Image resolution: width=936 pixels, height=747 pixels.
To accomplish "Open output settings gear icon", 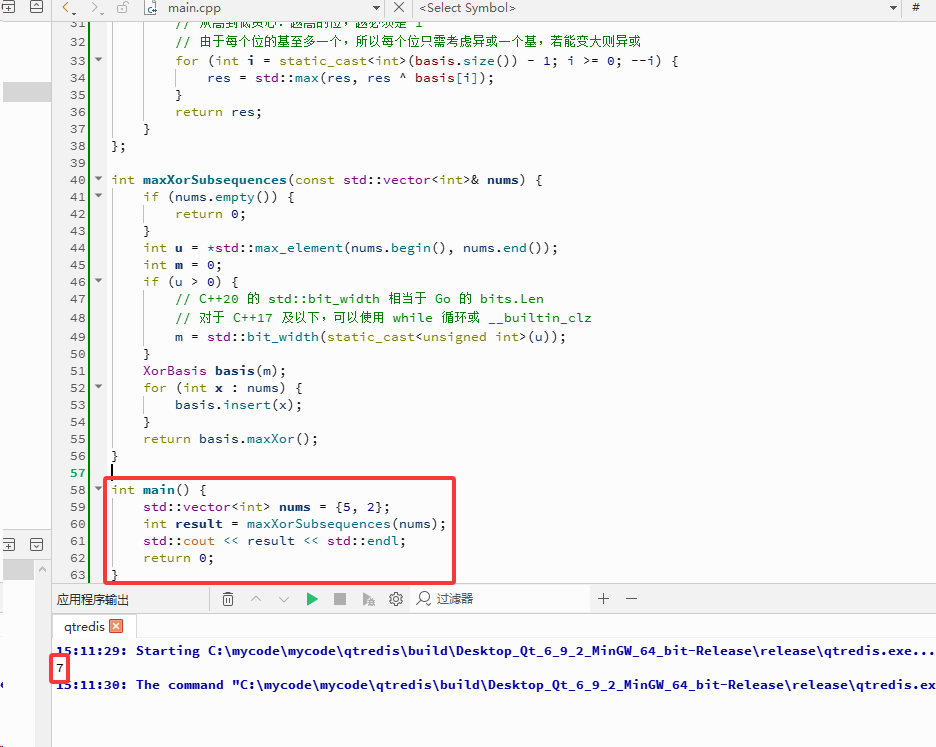I will 396,598.
